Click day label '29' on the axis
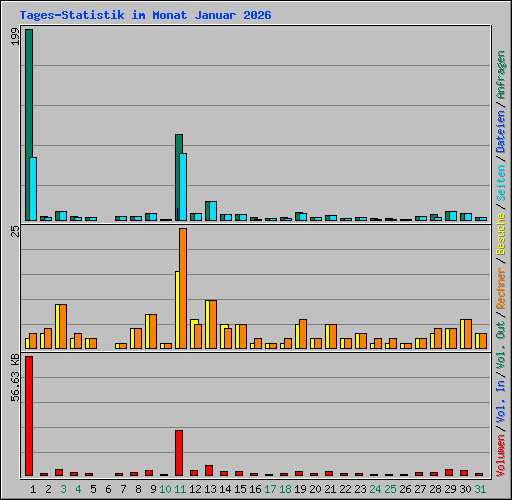Viewport: 512px width, 500px height. pyautogui.click(x=450, y=489)
